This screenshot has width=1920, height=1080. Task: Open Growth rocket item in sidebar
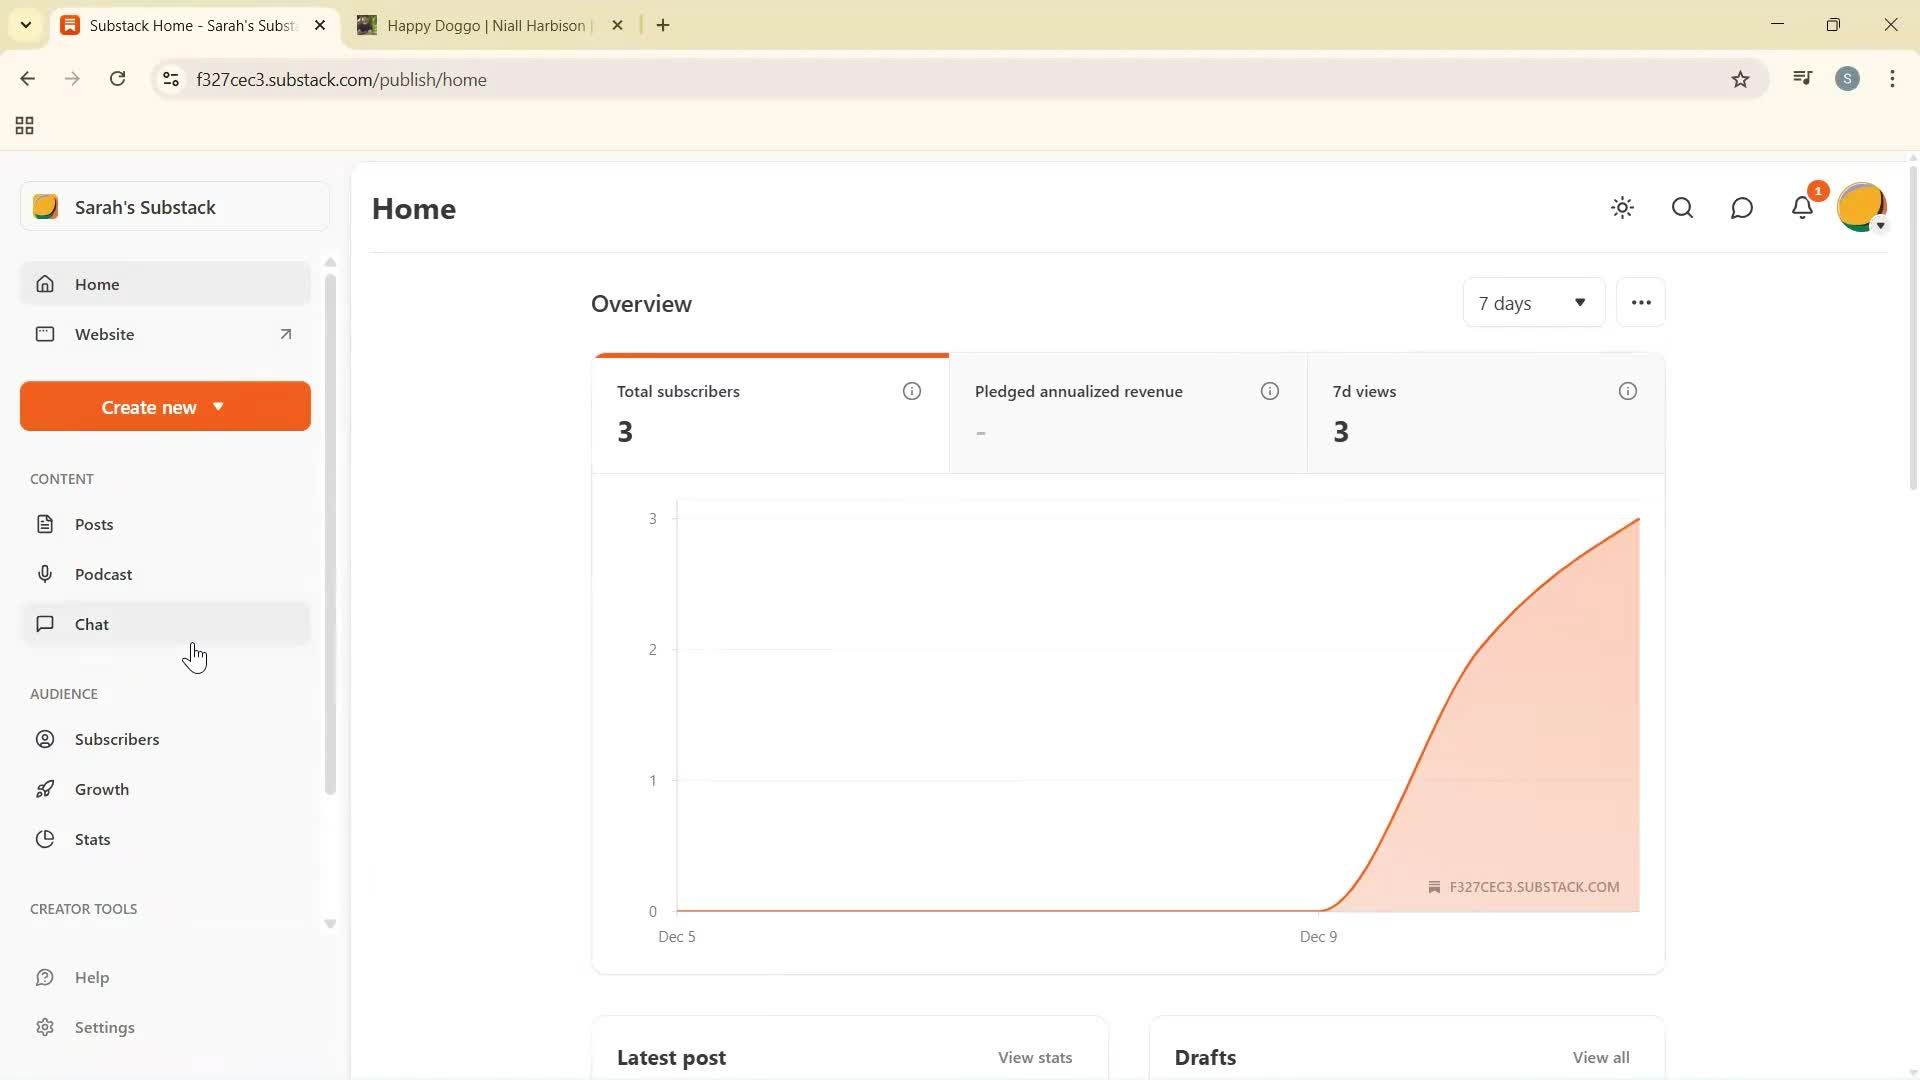click(101, 789)
